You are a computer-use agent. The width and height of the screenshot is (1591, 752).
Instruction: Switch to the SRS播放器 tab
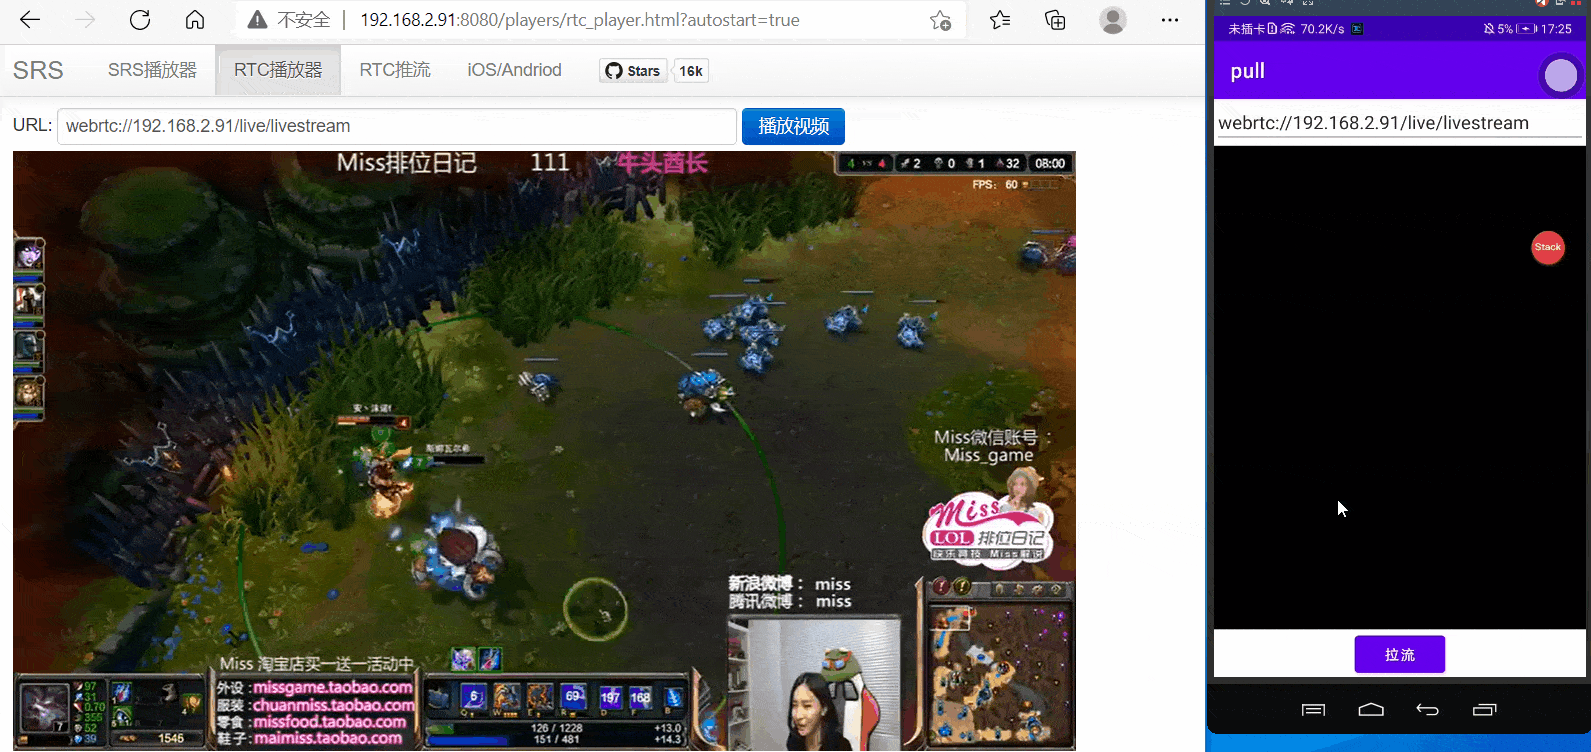(x=152, y=70)
